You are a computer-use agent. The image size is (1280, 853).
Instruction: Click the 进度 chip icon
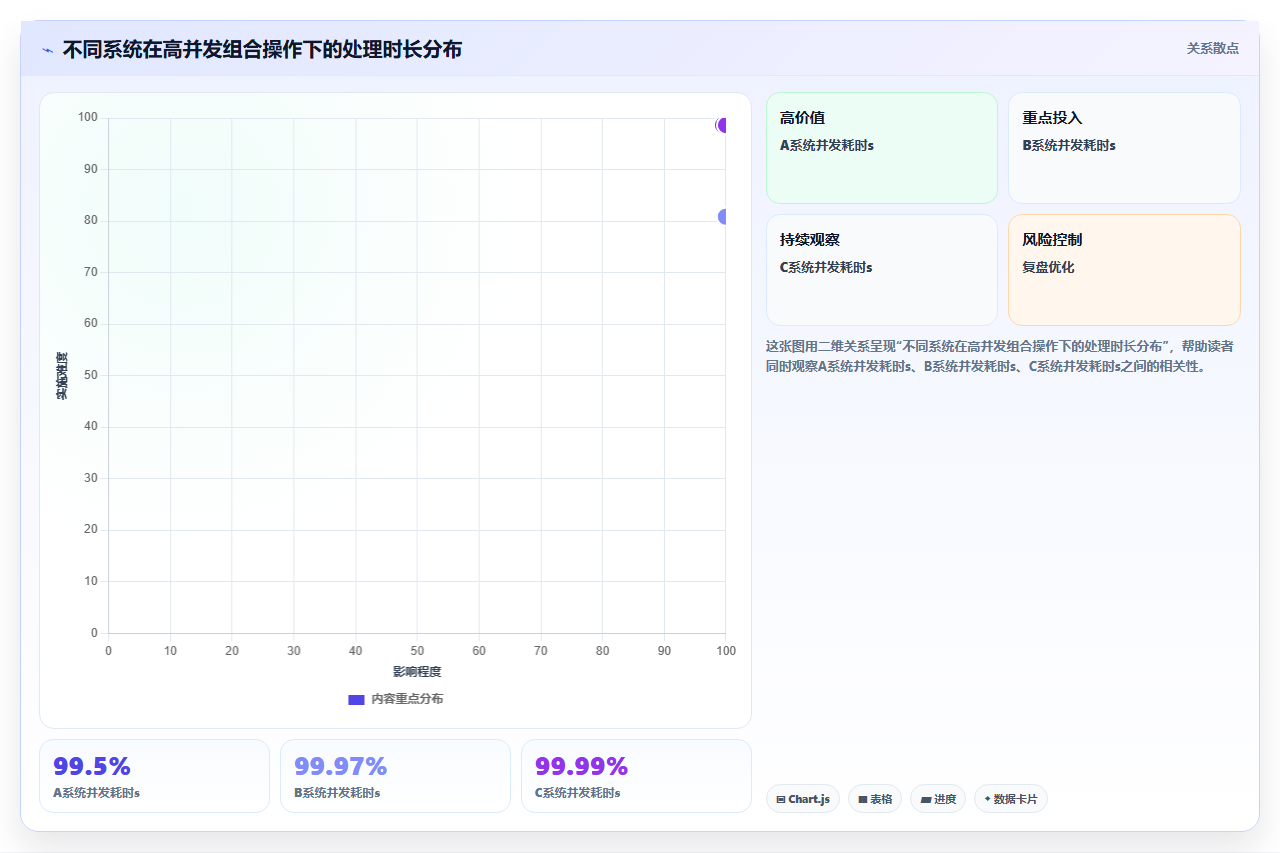pyautogui.click(x=926, y=799)
